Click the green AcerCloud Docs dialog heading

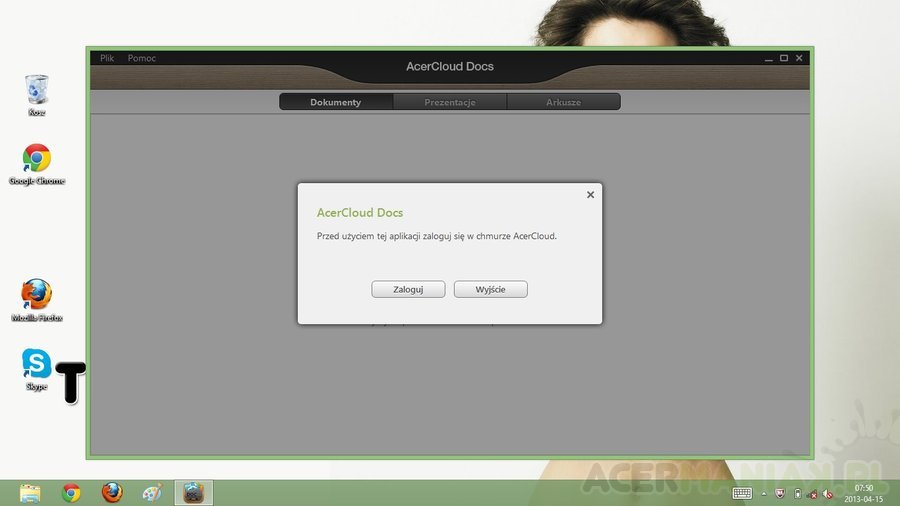[x=360, y=212]
